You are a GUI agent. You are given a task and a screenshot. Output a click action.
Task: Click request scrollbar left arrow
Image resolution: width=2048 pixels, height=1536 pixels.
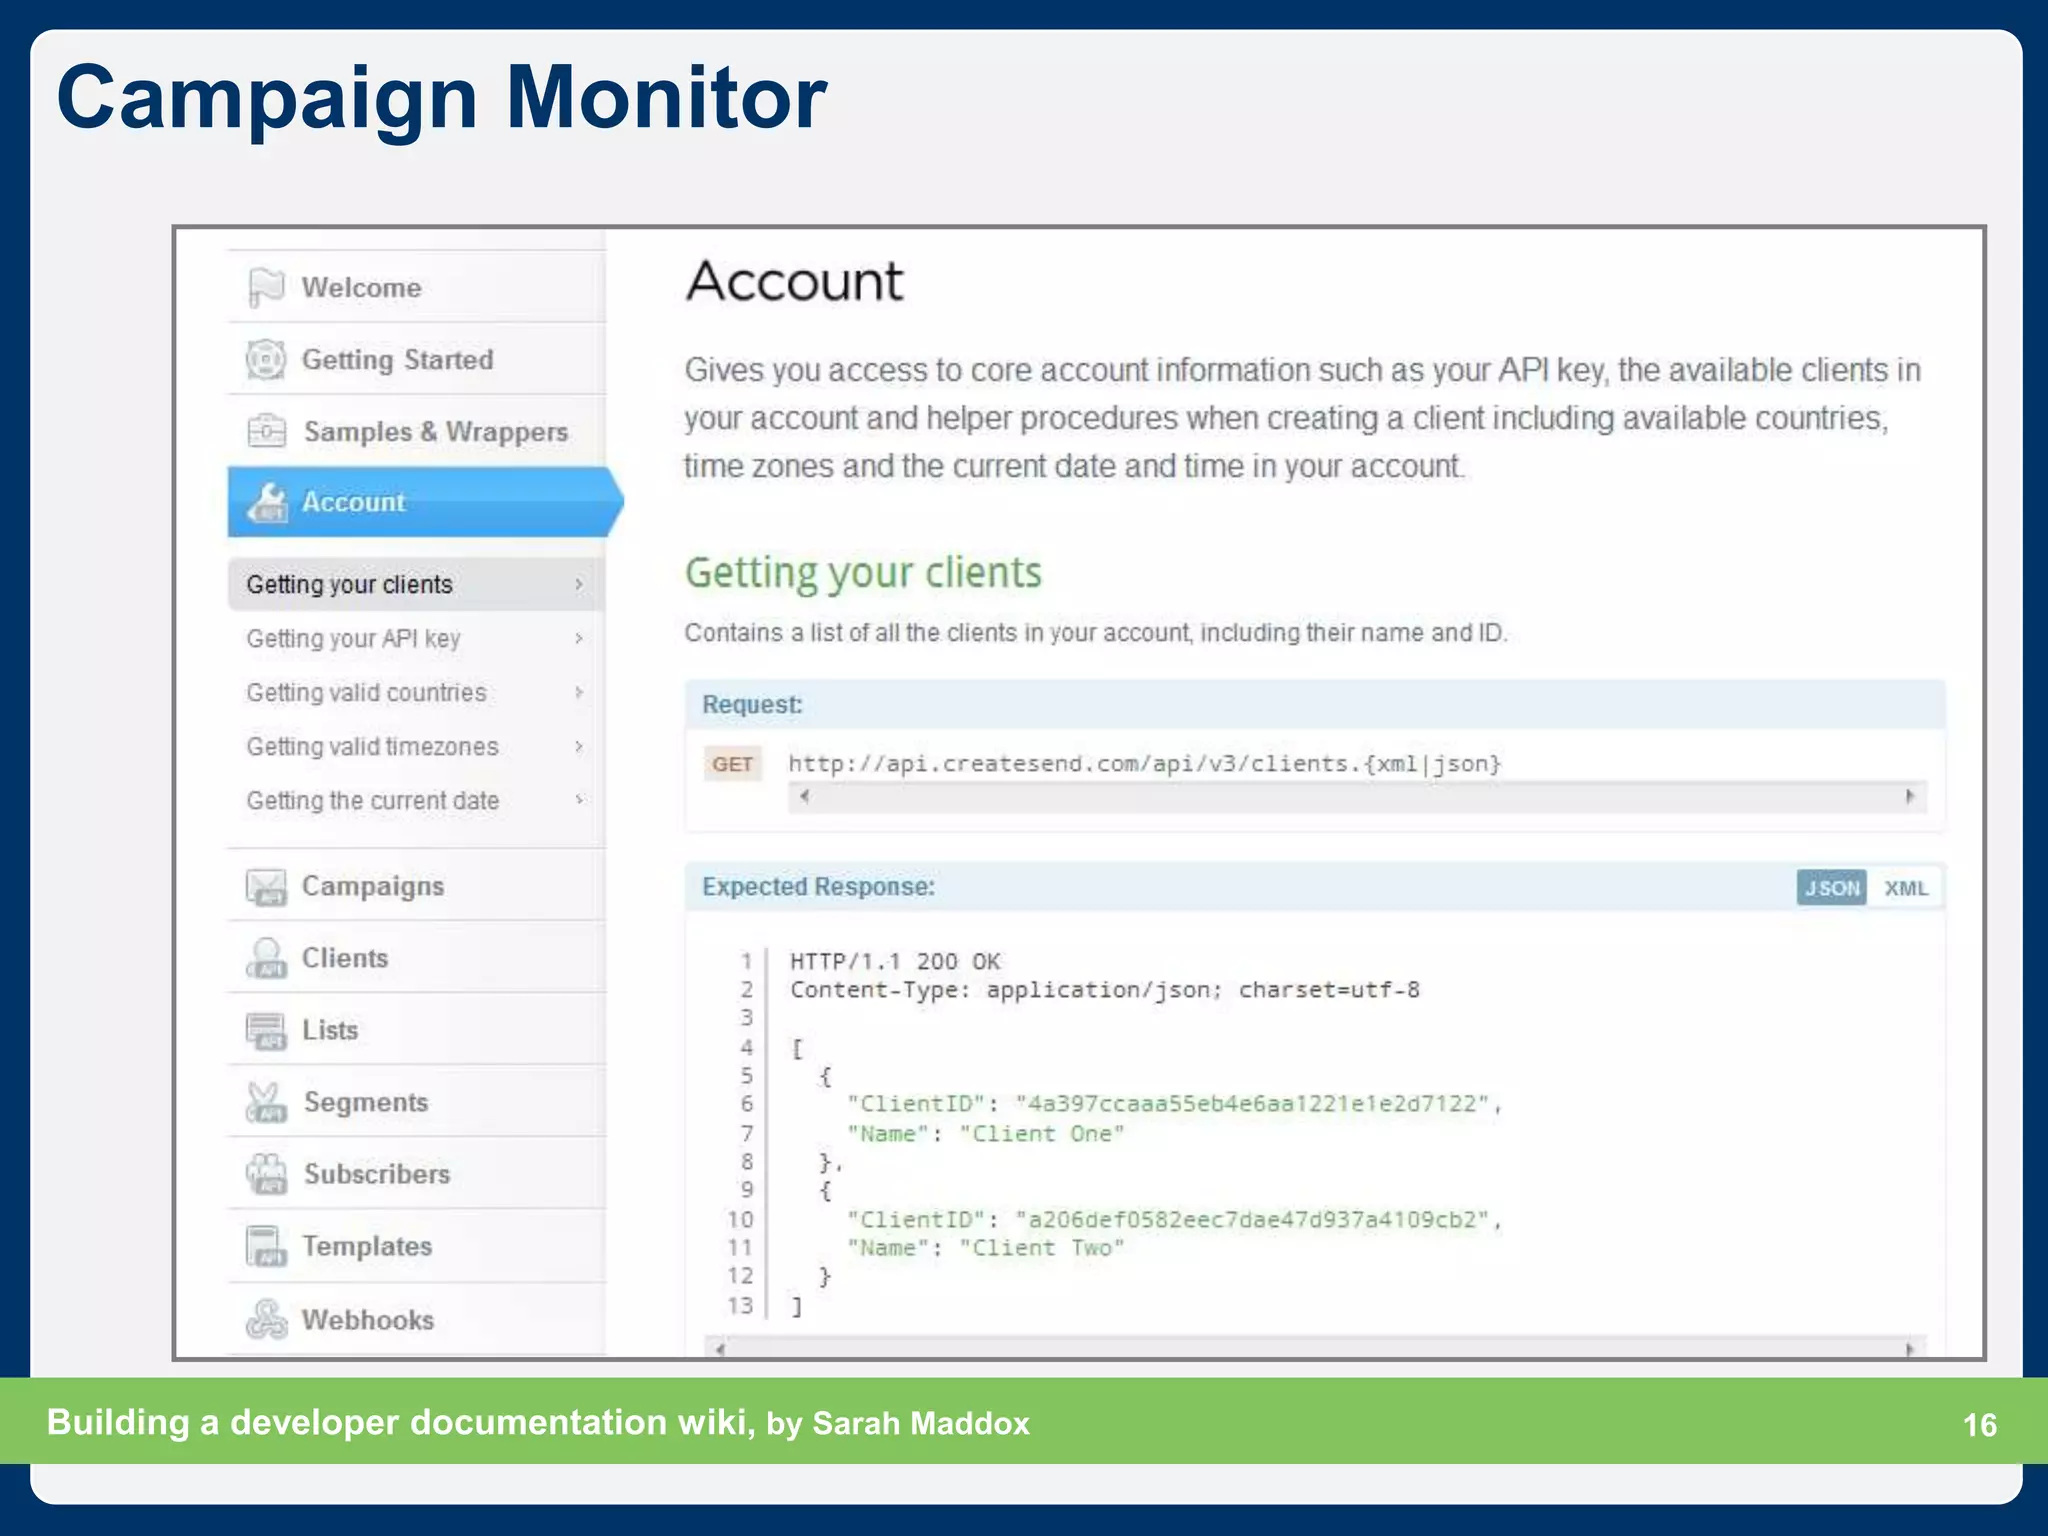click(804, 797)
